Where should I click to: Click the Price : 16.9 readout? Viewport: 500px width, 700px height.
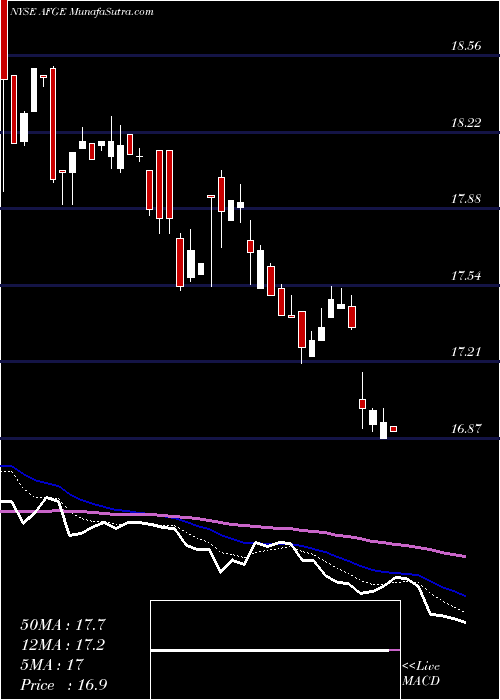pos(64,685)
